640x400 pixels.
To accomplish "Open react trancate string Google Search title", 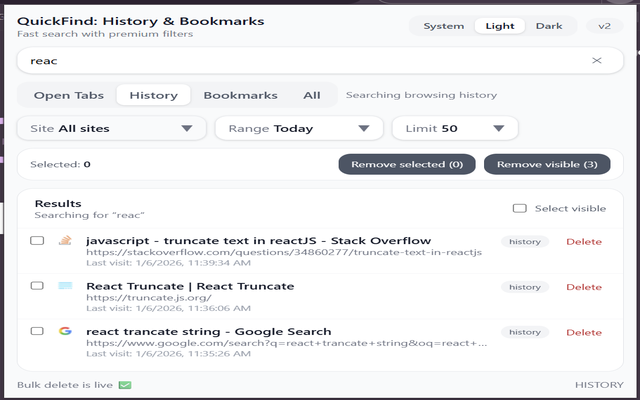I will pos(209,331).
